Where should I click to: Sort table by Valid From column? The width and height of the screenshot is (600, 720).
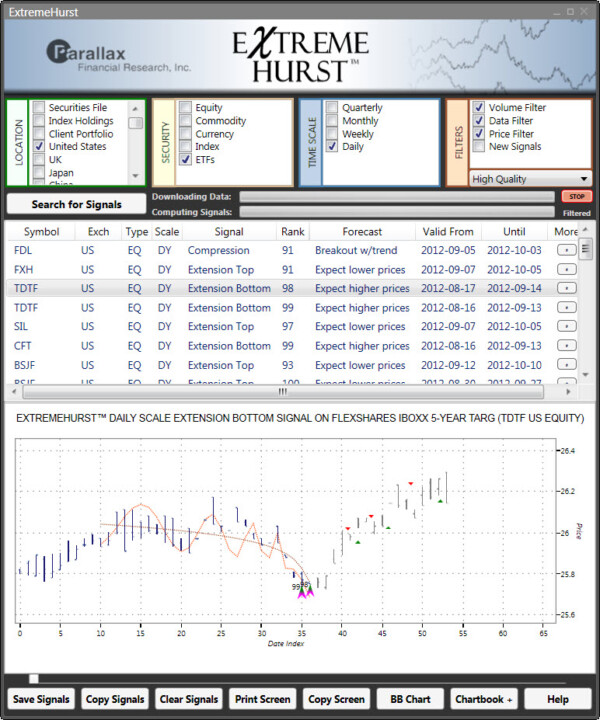(448, 232)
